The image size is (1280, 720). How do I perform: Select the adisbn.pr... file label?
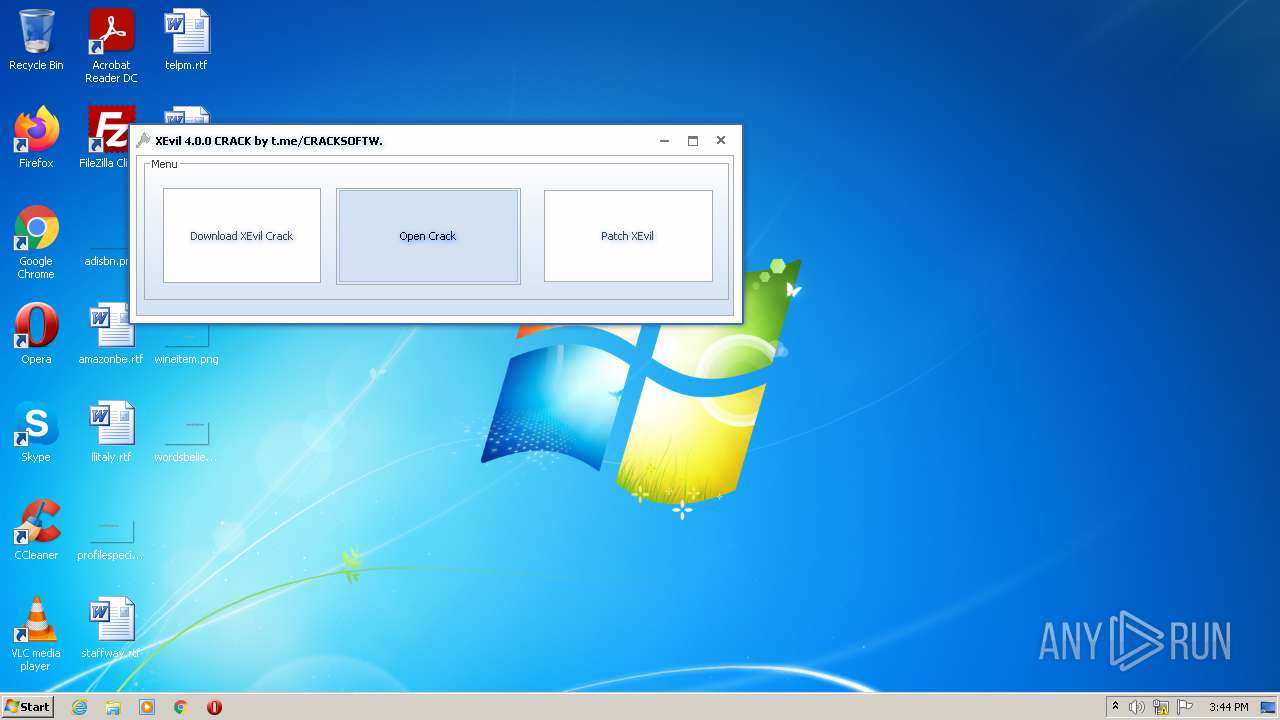pyautogui.click(x=107, y=261)
